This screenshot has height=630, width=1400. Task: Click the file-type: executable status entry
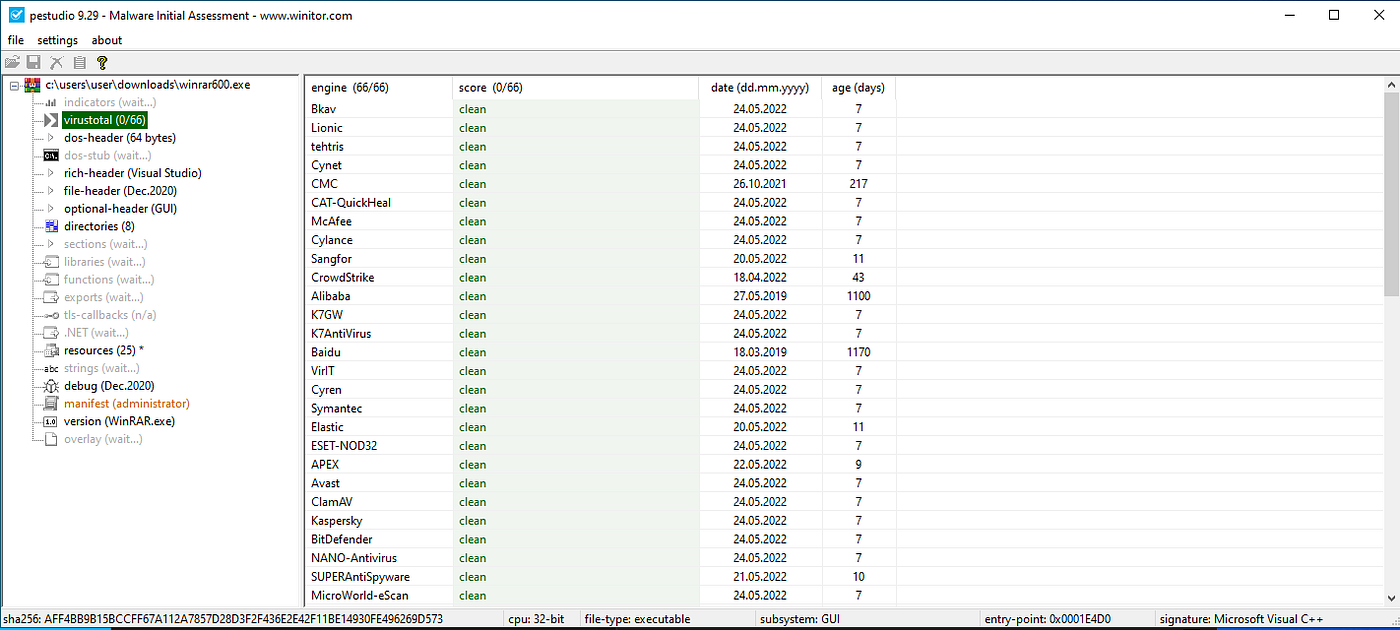click(637, 619)
